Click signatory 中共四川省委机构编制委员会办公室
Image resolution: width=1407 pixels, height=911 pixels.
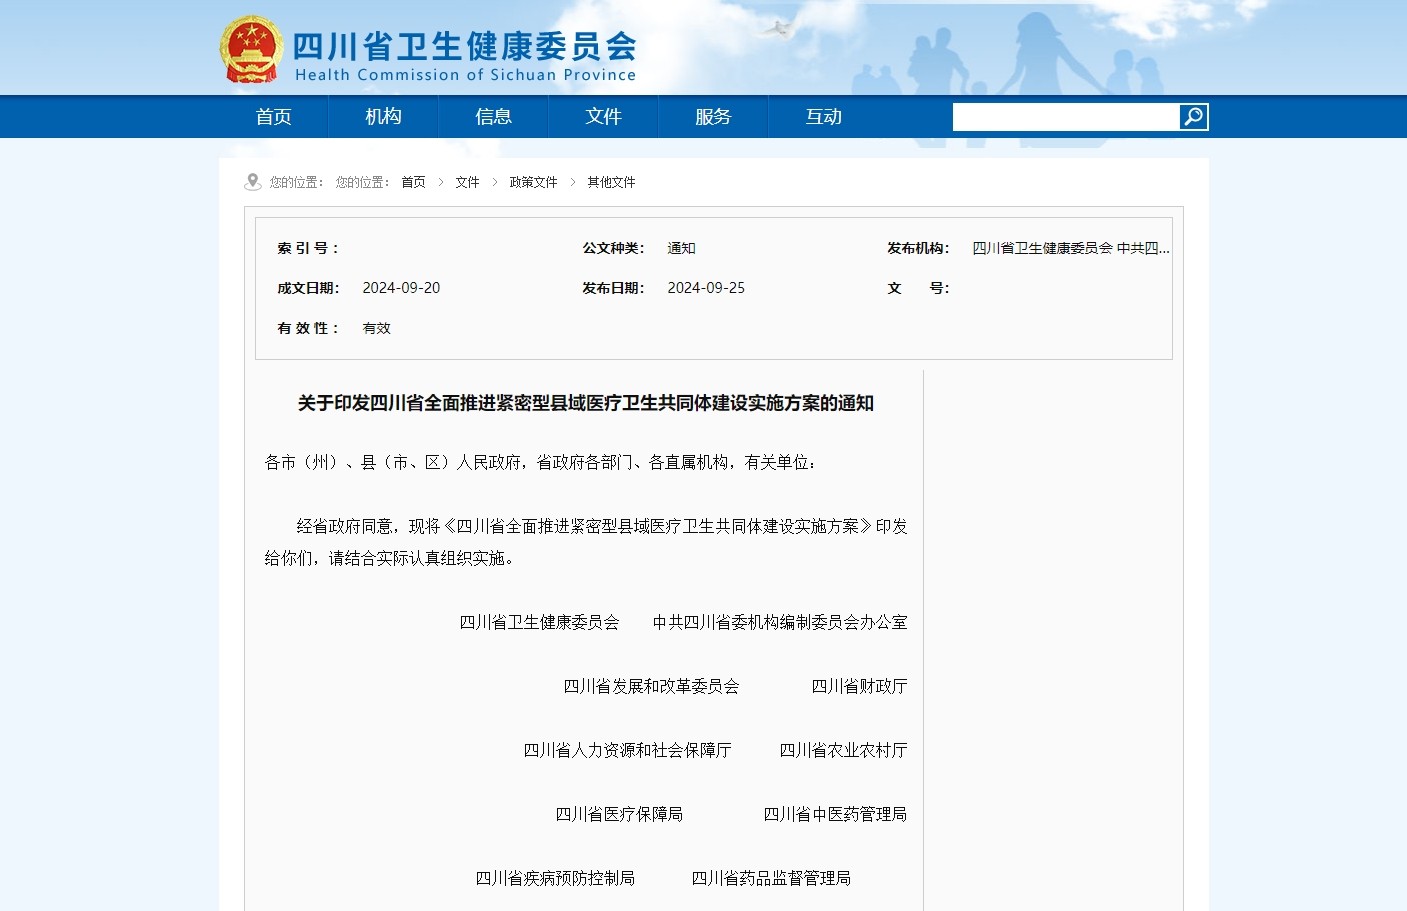(x=780, y=622)
